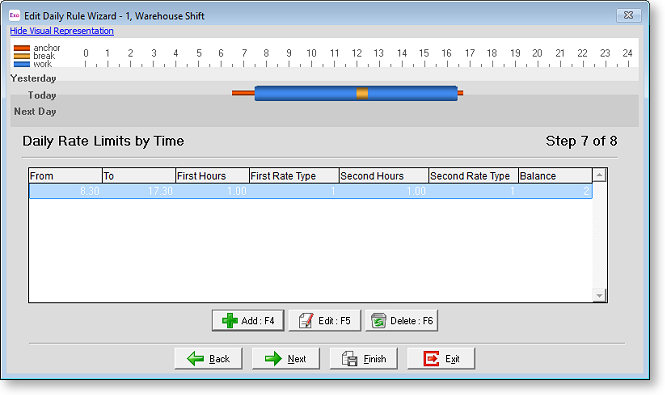This screenshot has width=665, height=395.
Task: Close the Edit Daily Rule Wizard window
Action: [x=629, y=15]
